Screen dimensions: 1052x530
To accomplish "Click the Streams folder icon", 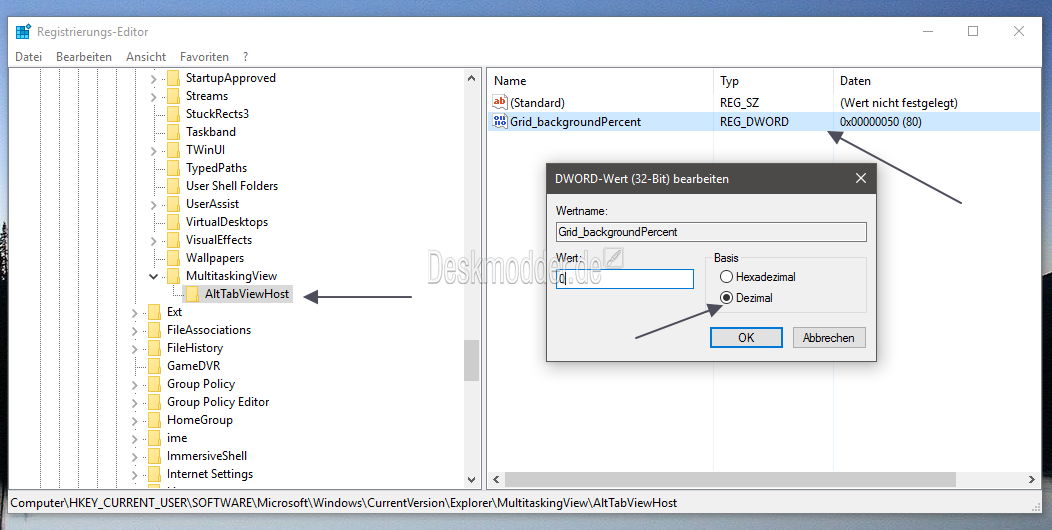I will (173, 96).
